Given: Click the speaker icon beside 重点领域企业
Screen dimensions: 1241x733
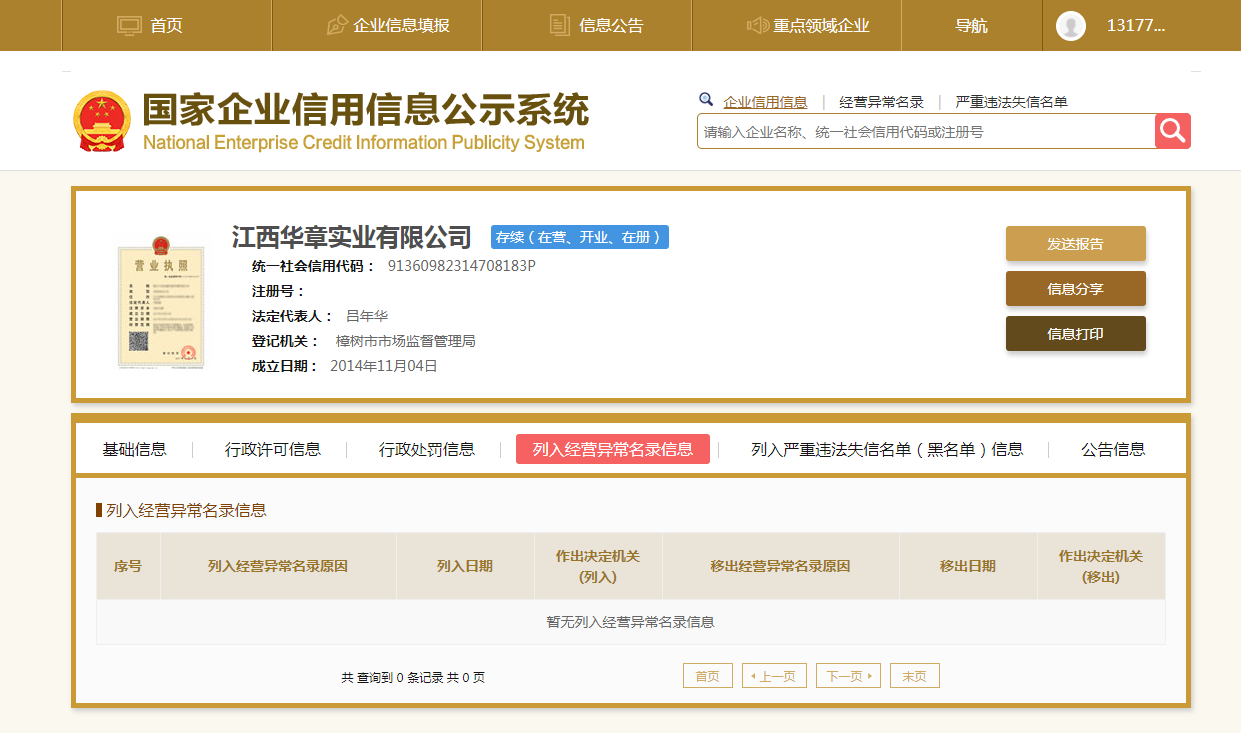Looking at the screenshot, I should [x=758, y=25].
